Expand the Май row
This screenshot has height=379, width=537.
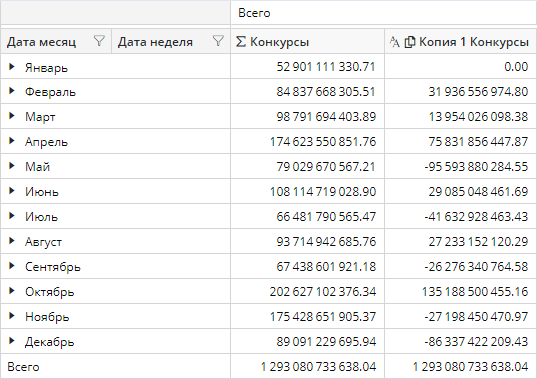click(12, 166)
